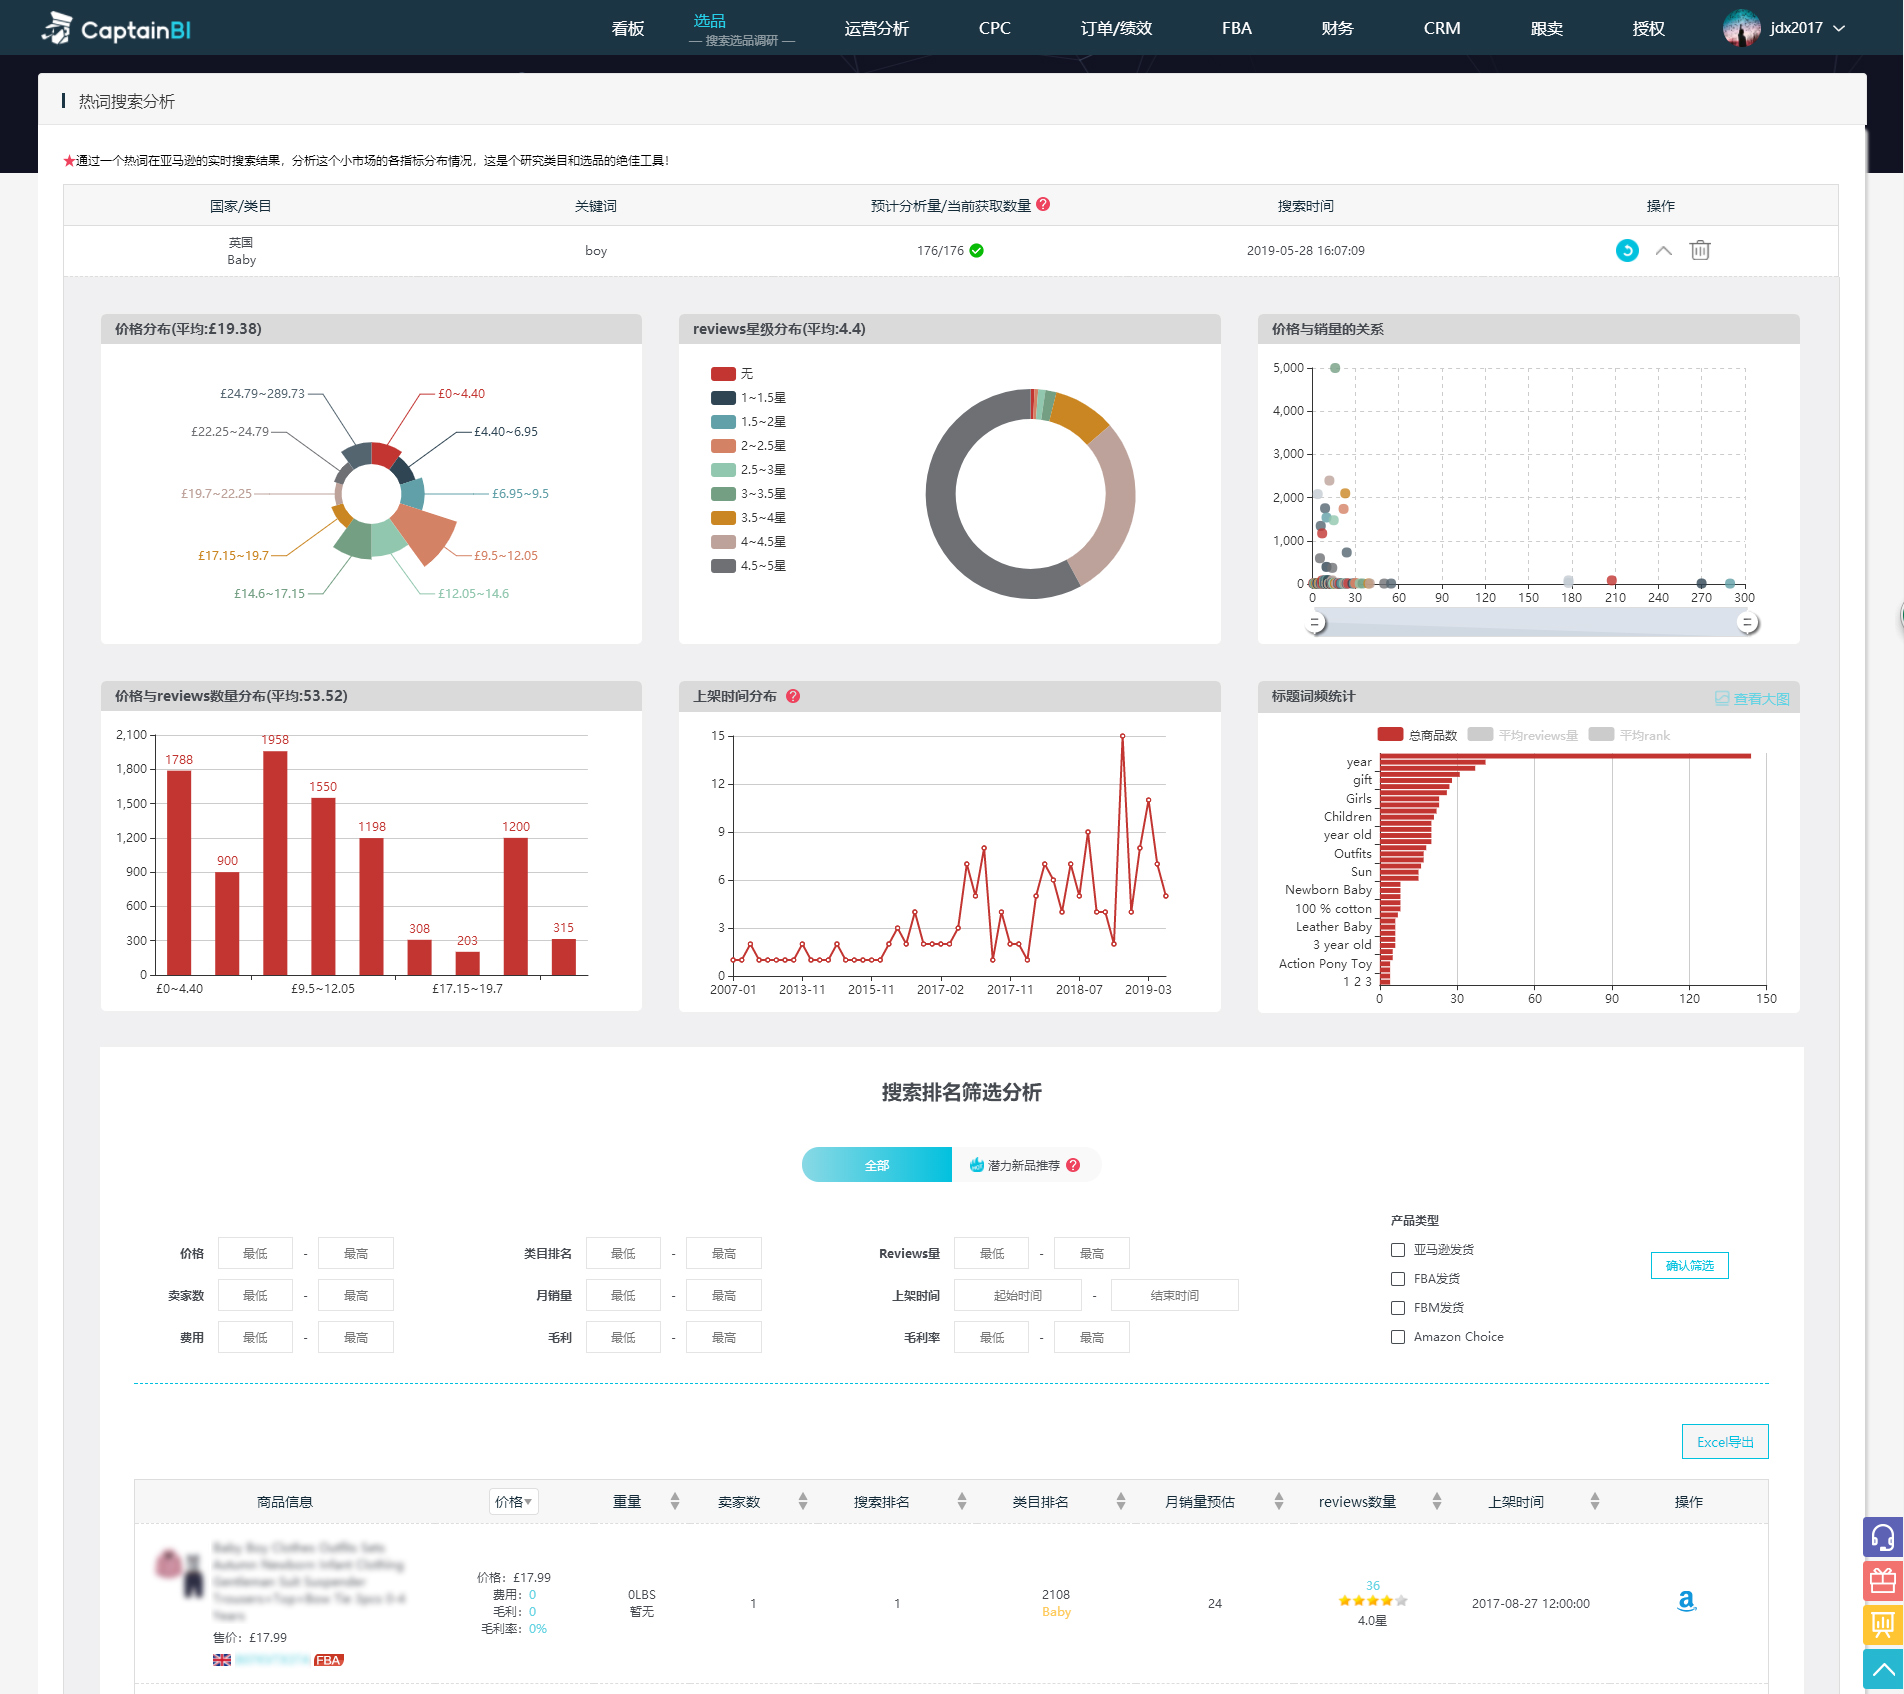Export results with Excel导出 button
Image resolution: width=1904 pixels, height=1694 pixels.
pos(1724,1442)
